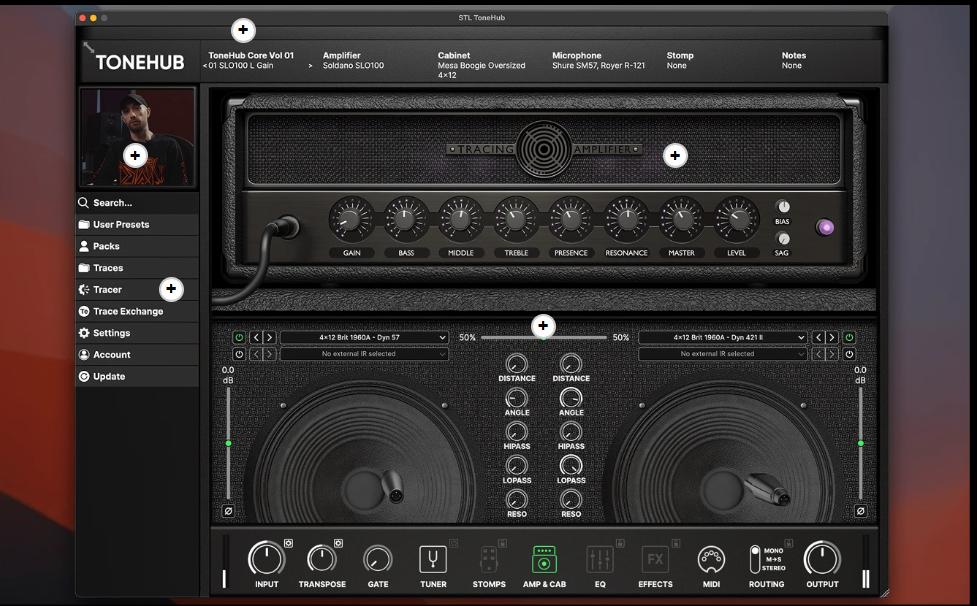This screenshot has width=977, height=606.
Task: Click the Tracer sidebar icon
Action: pyautogui.click(x=83, y=290)
